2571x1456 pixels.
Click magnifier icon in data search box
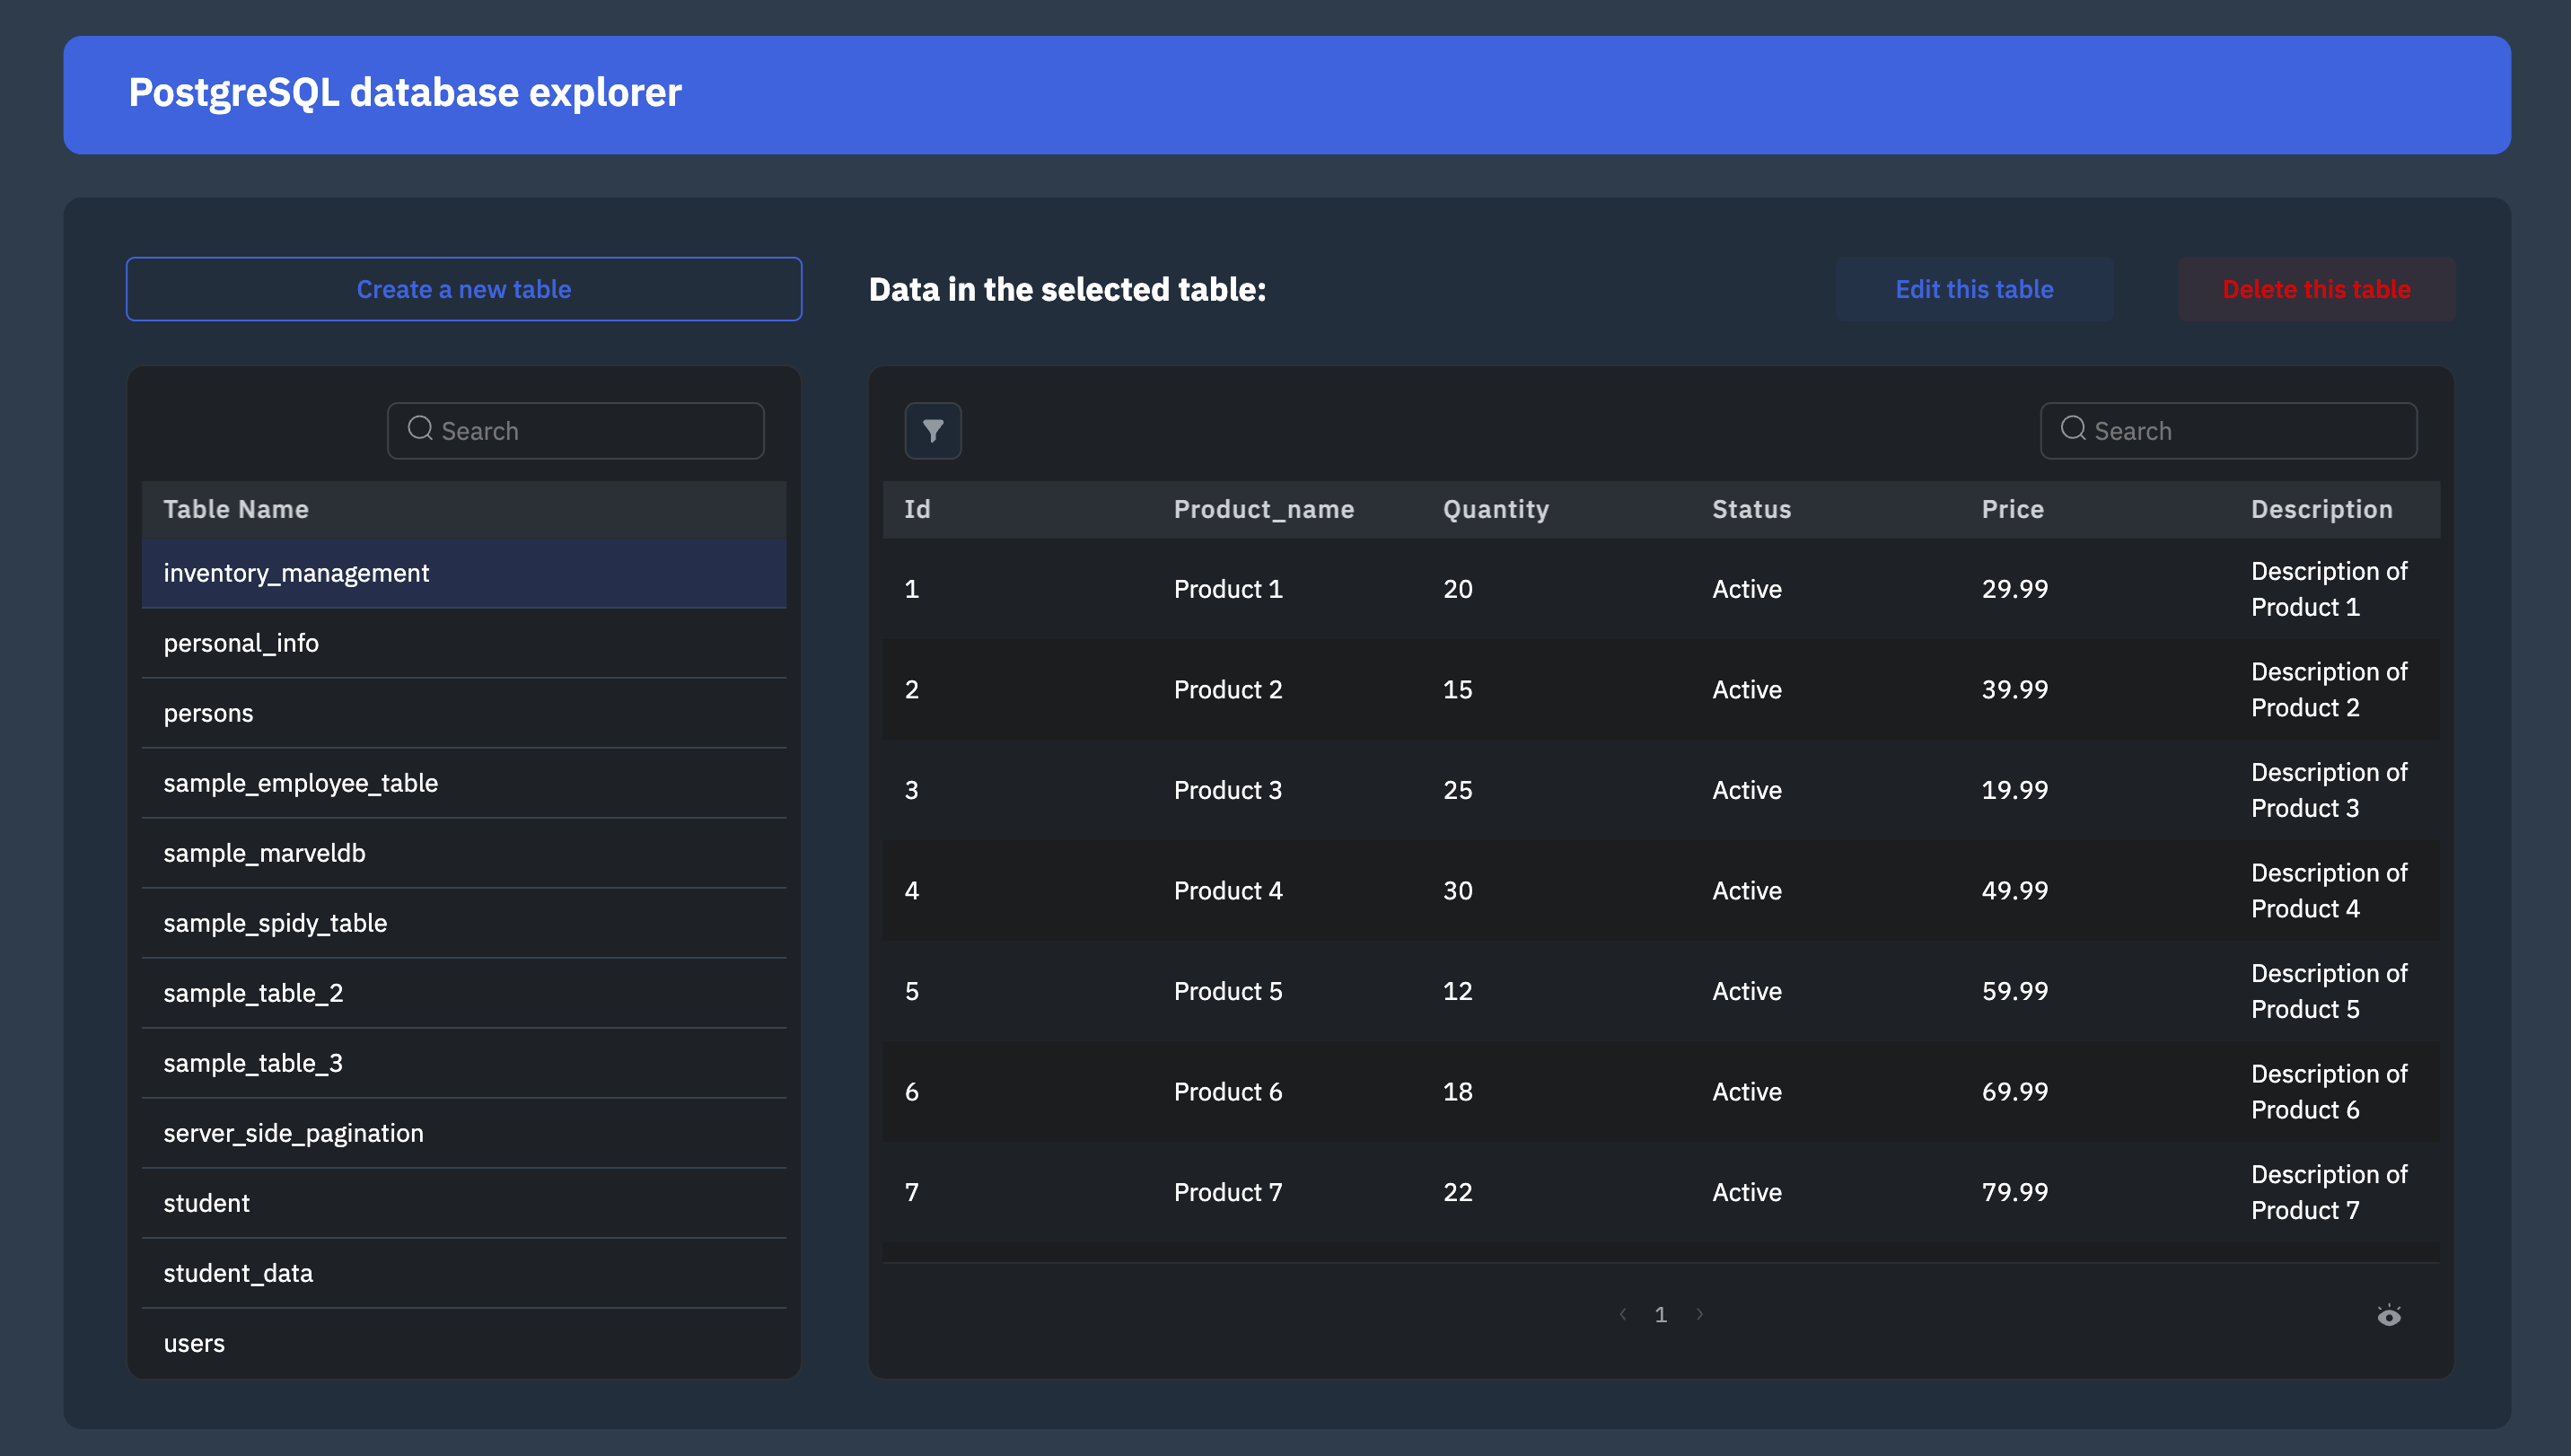(x=2073, y=429)
